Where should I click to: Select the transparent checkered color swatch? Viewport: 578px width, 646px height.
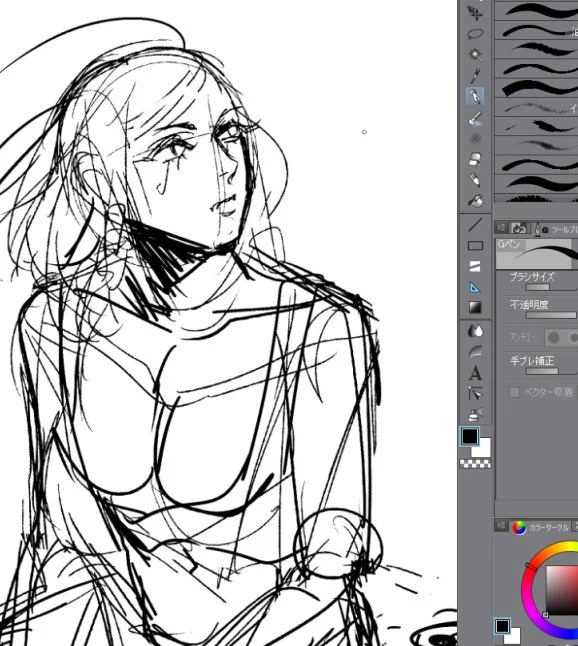click(475, 464)
